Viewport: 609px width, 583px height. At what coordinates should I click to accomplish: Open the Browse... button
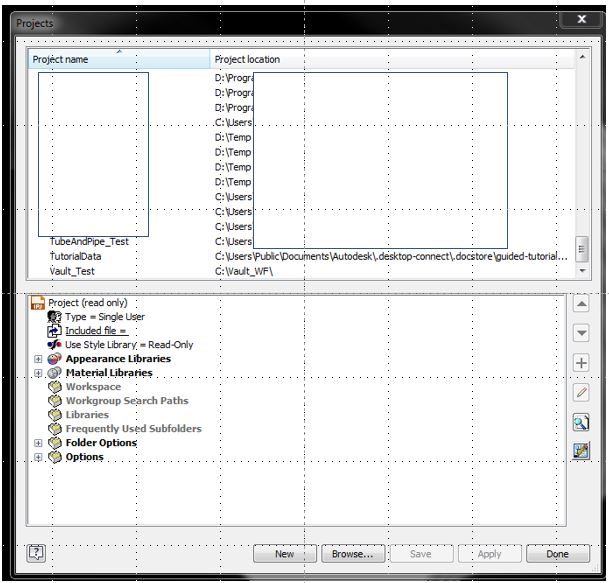click(353, 554)
